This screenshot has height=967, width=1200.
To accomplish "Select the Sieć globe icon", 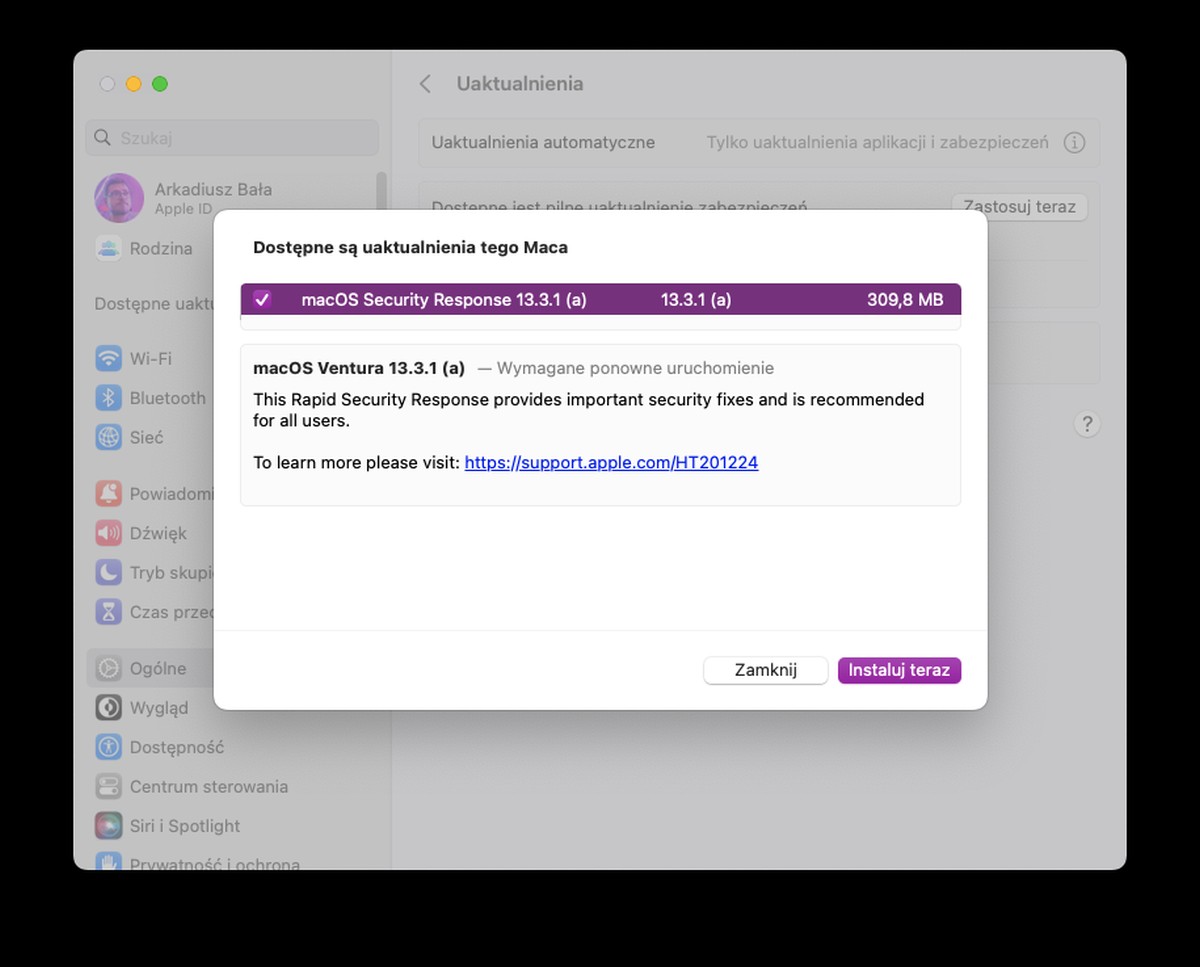I will click(x=108, y=437).
